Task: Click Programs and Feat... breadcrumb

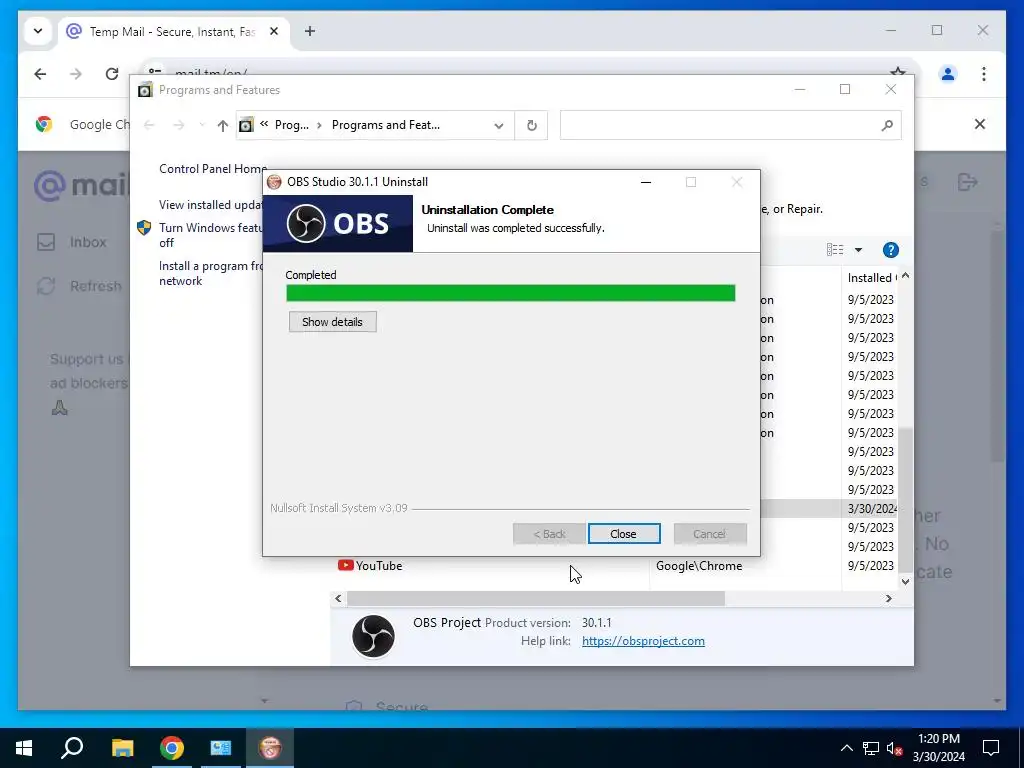Action: 385,125
